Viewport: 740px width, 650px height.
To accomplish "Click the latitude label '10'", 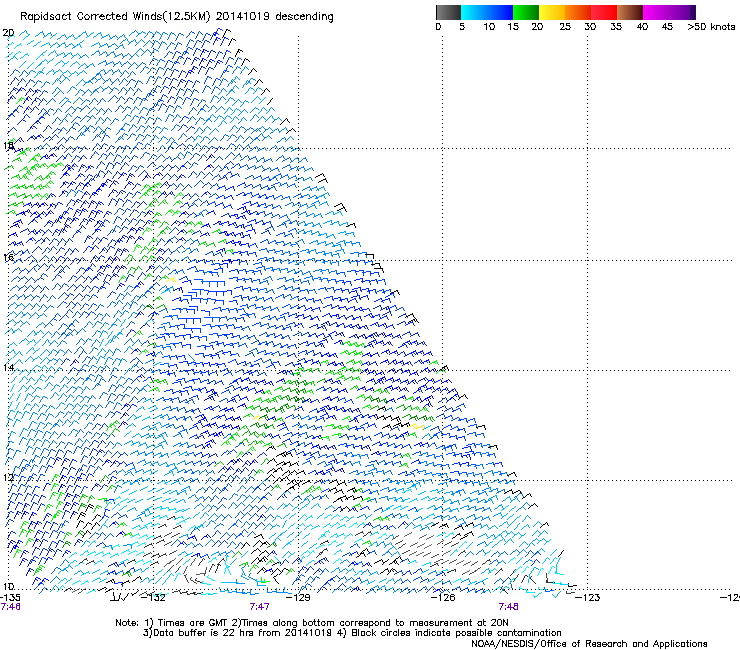I will click(8, 587).
